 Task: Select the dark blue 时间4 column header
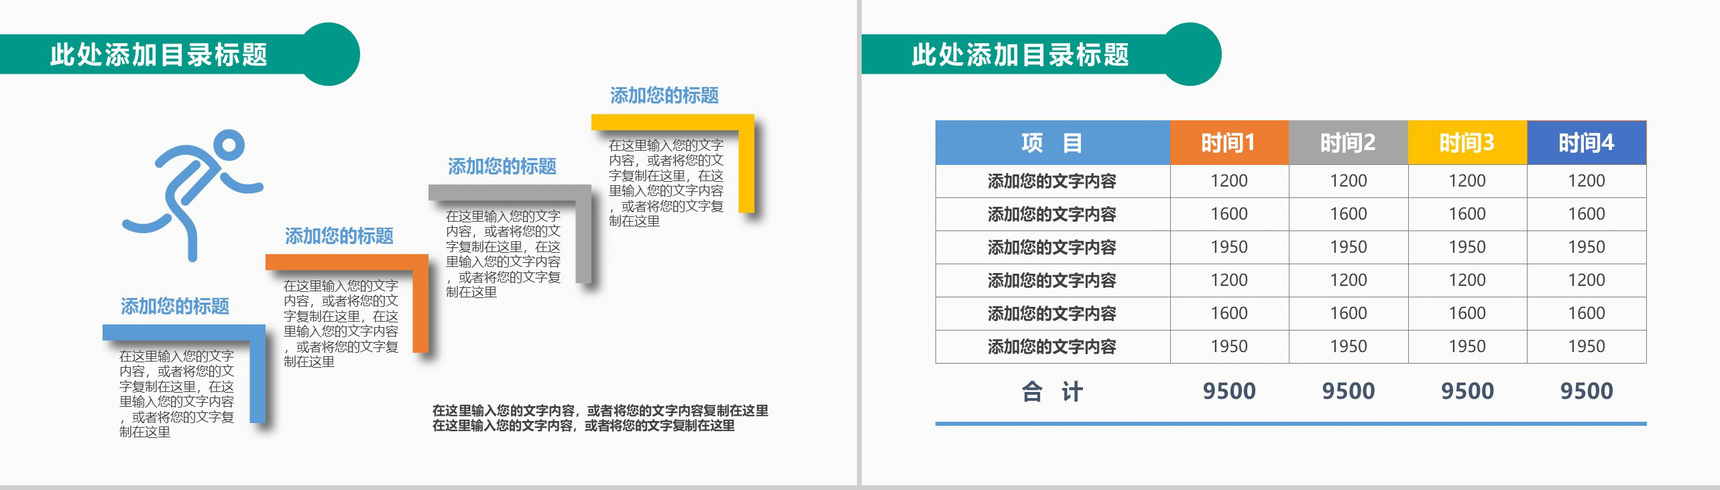[x=1586, y=143]
